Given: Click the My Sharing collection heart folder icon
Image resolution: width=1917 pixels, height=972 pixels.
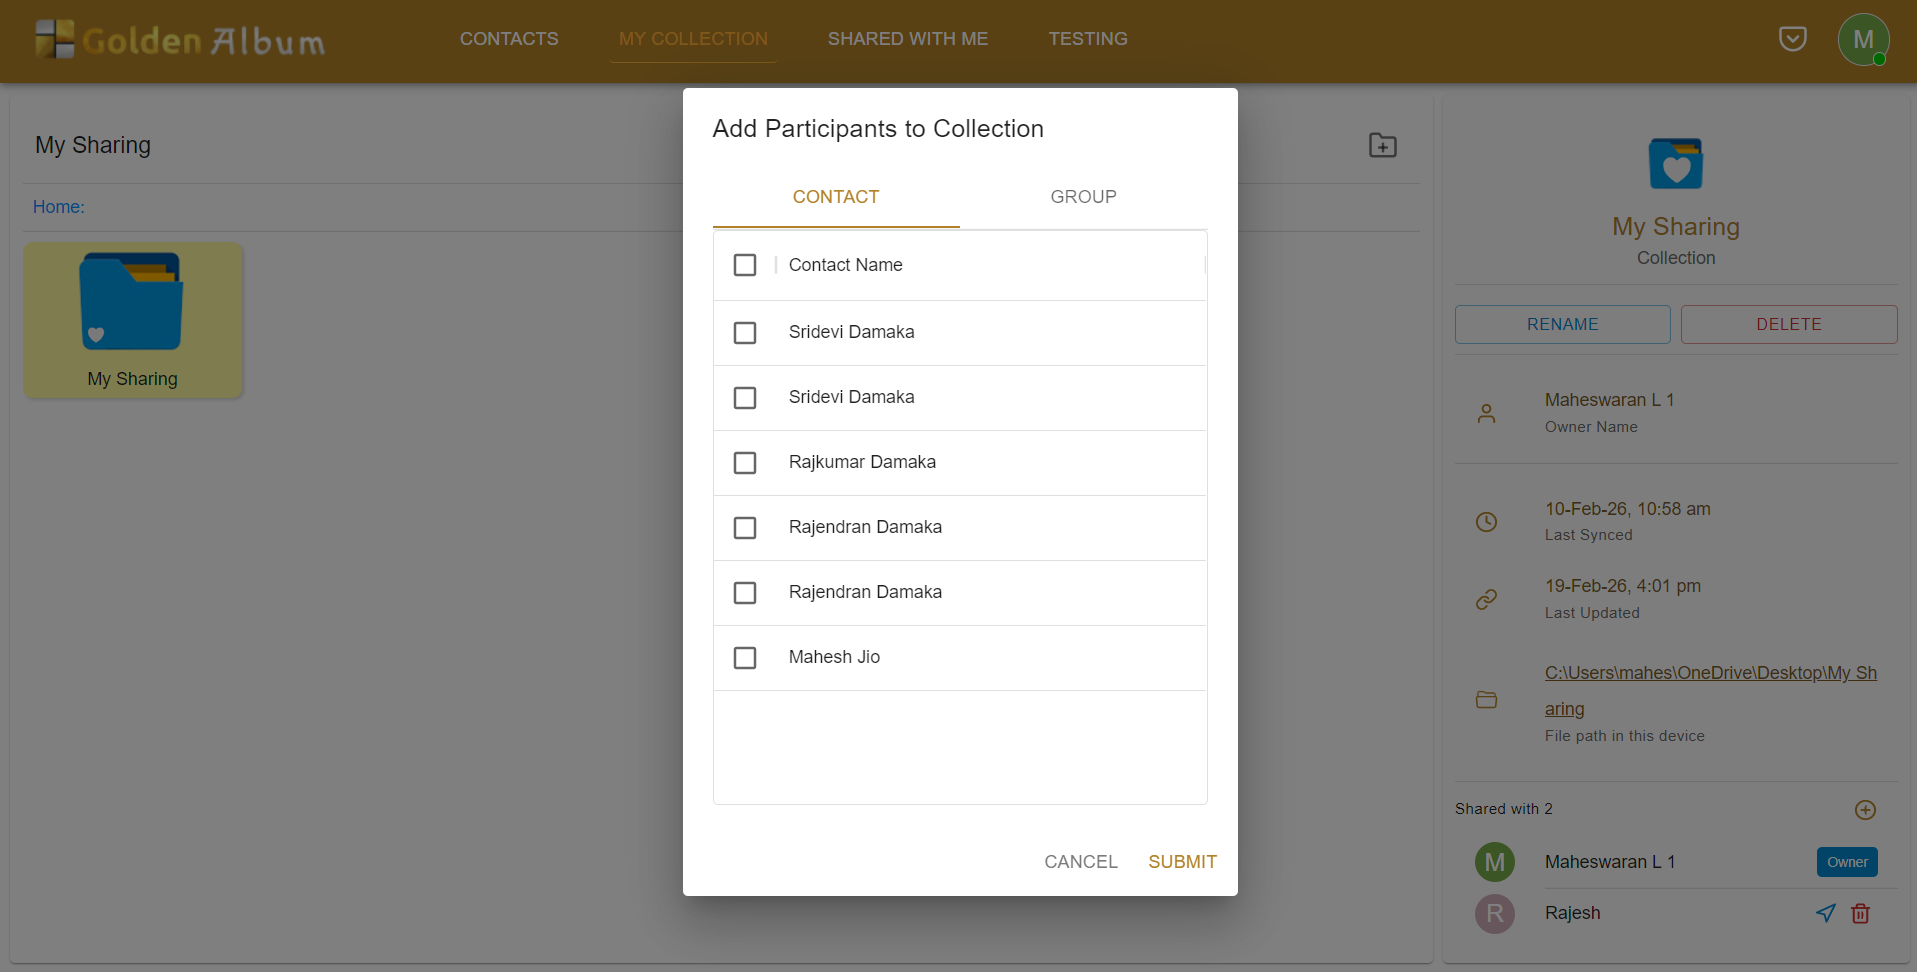Looking at the screenshot, I should tap(1675, 164).
